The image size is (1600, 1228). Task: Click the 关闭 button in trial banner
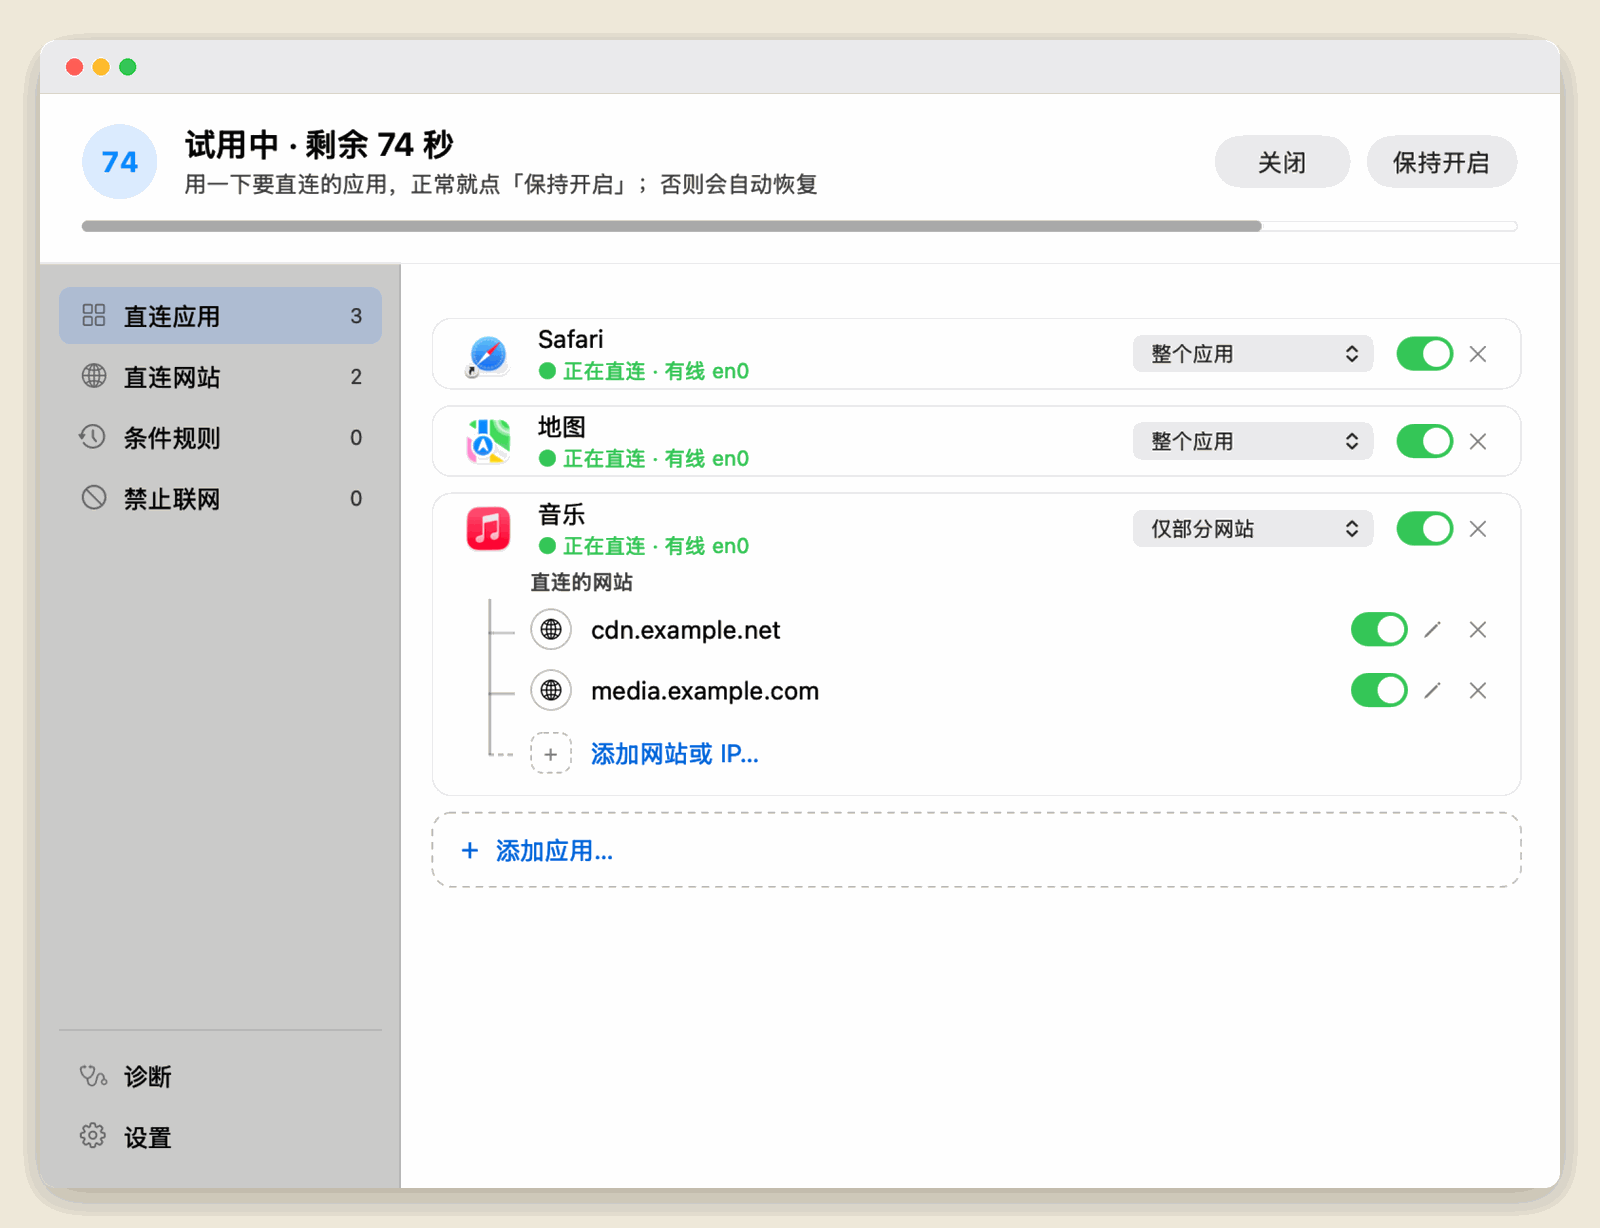tap(1282, 162)
